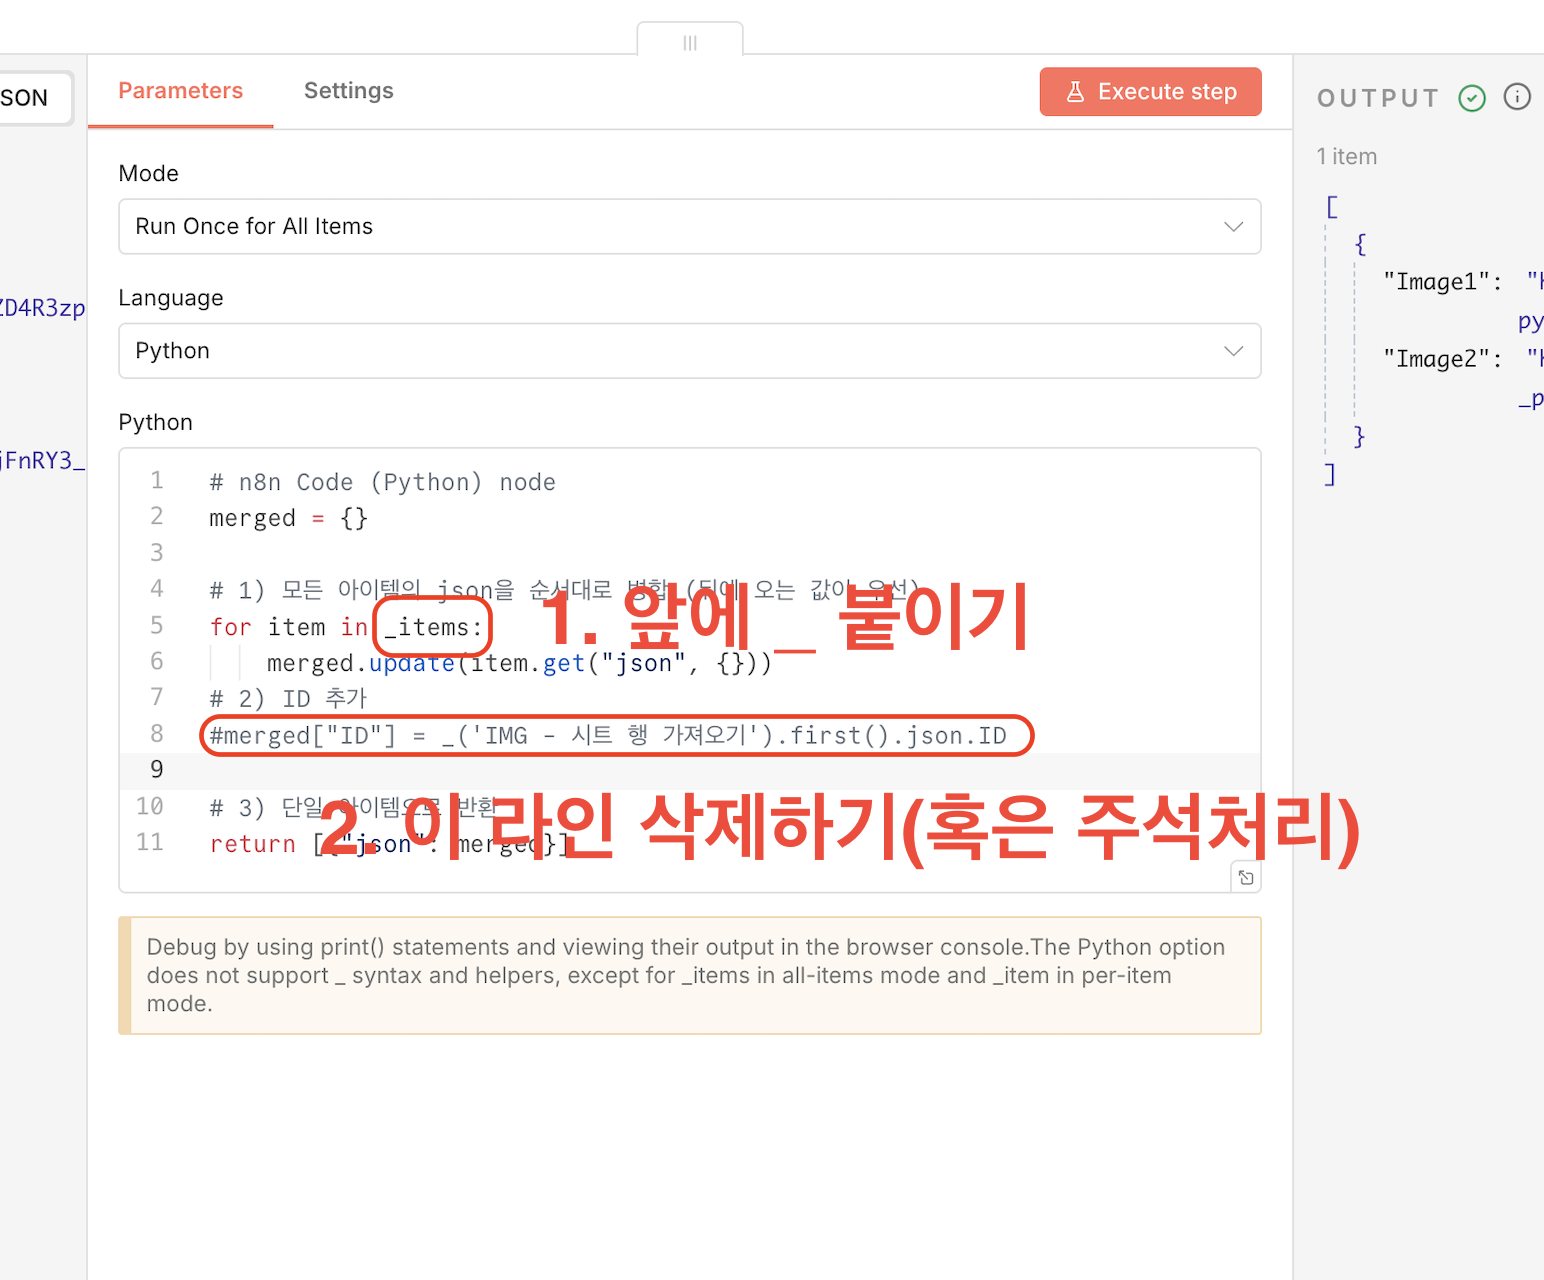Expand the code editor to full screen
This screenshot has height=1280, width=1544.
tap(1246, 878)
